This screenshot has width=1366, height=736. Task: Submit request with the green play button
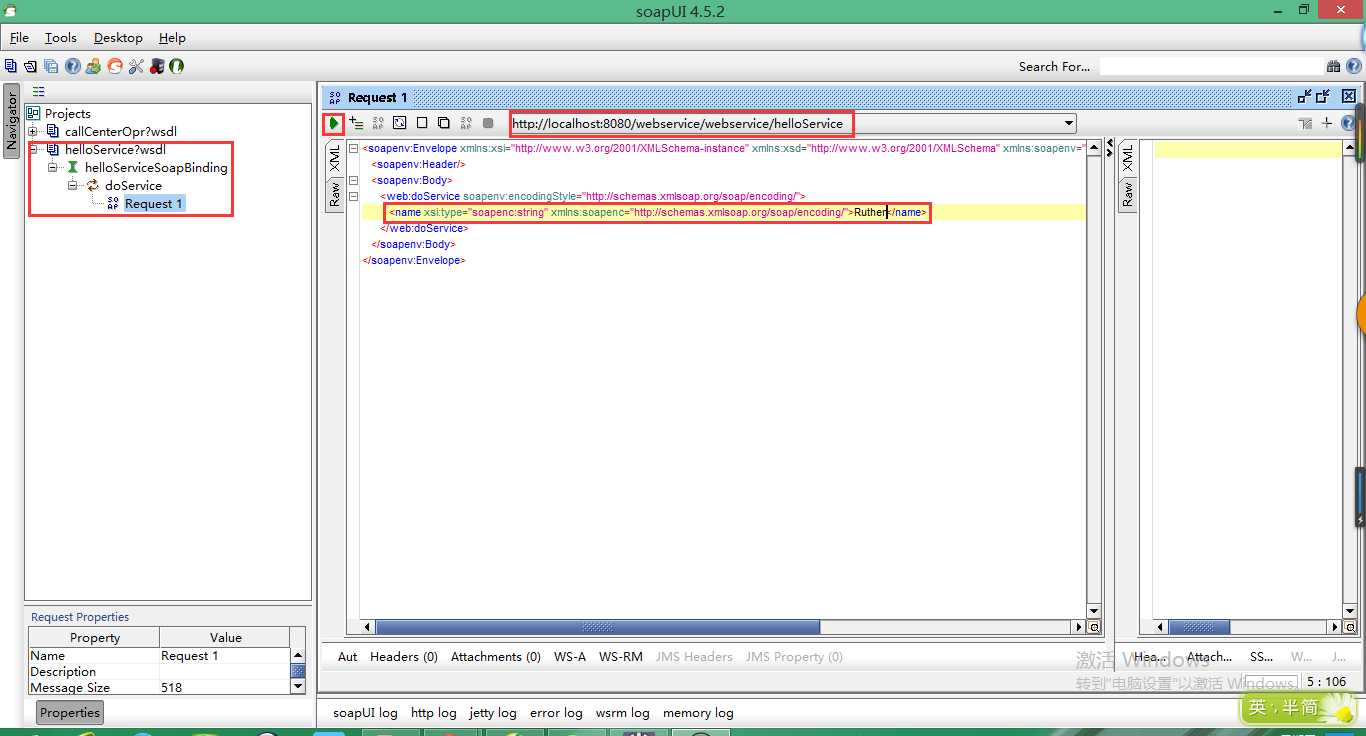pos(334,123)
